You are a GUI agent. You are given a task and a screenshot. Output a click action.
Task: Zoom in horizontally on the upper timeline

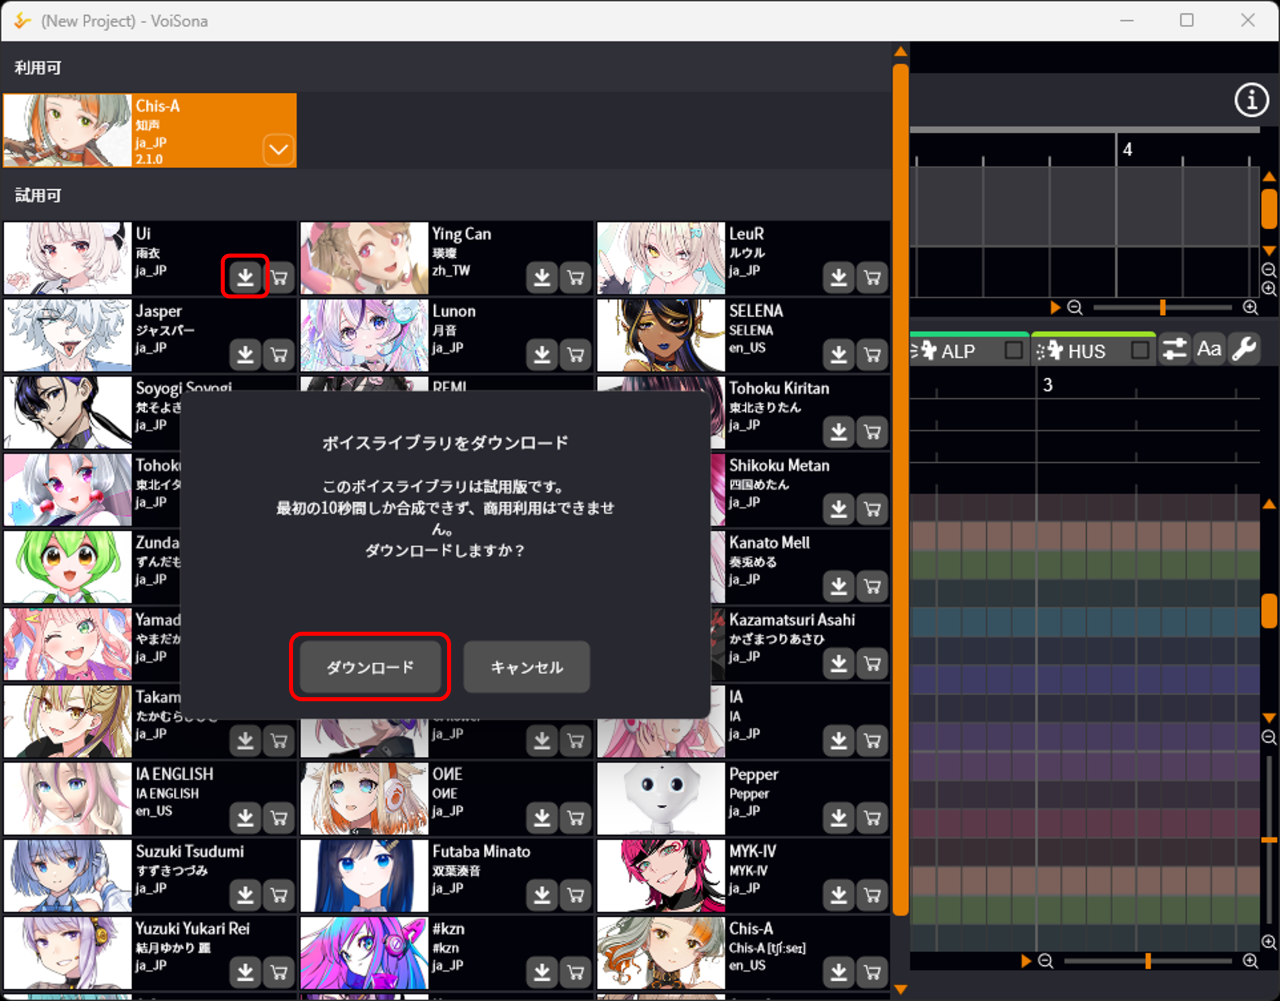[1250, 308]
